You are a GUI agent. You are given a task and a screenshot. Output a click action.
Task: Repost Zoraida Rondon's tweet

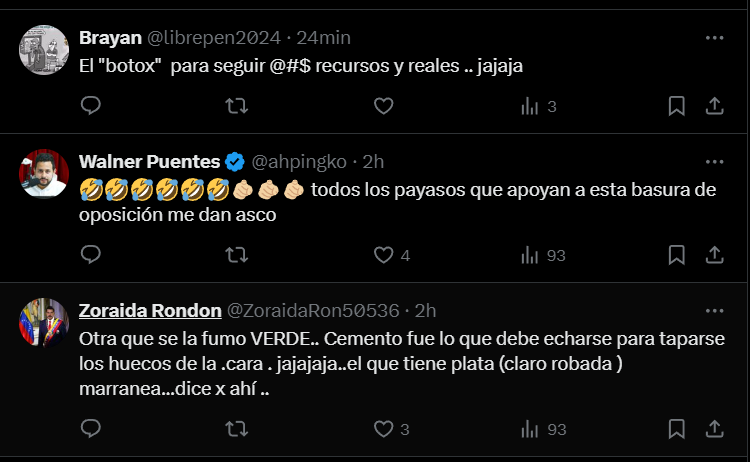[236, 429]
